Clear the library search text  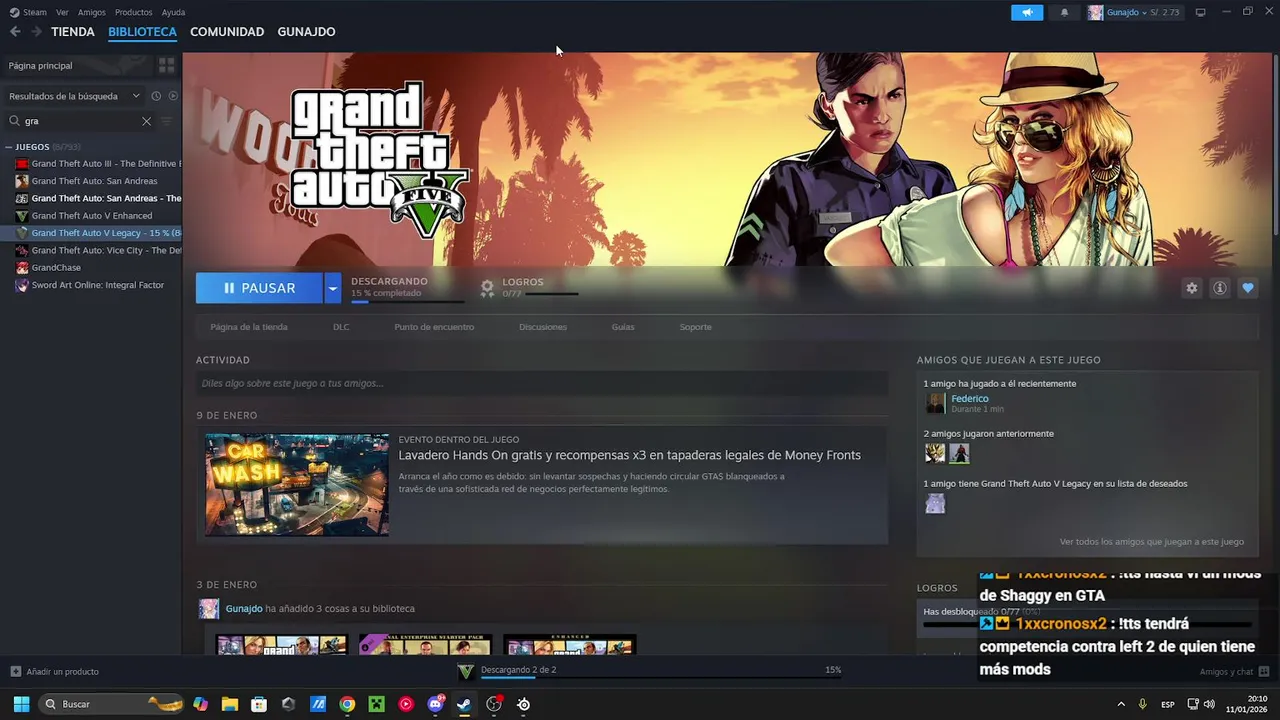coord(146,121)
